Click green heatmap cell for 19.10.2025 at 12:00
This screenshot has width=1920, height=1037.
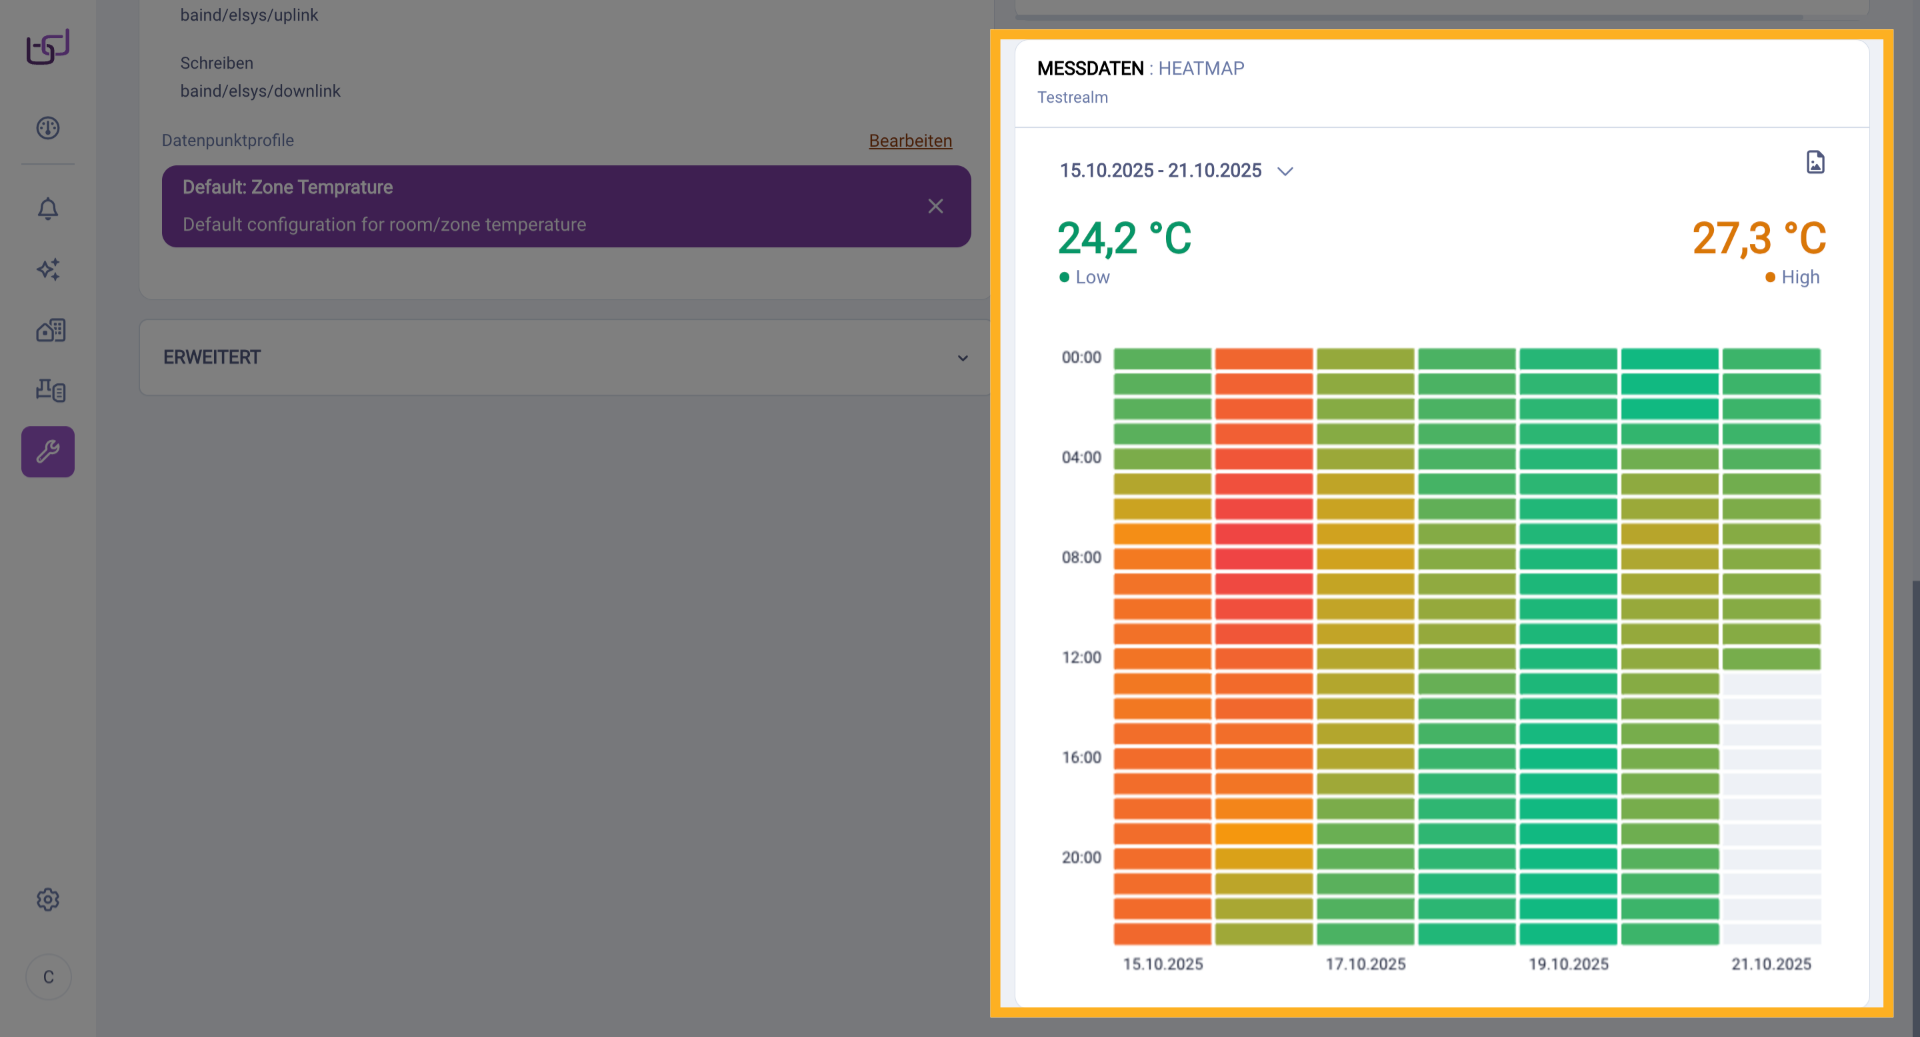1568,659
